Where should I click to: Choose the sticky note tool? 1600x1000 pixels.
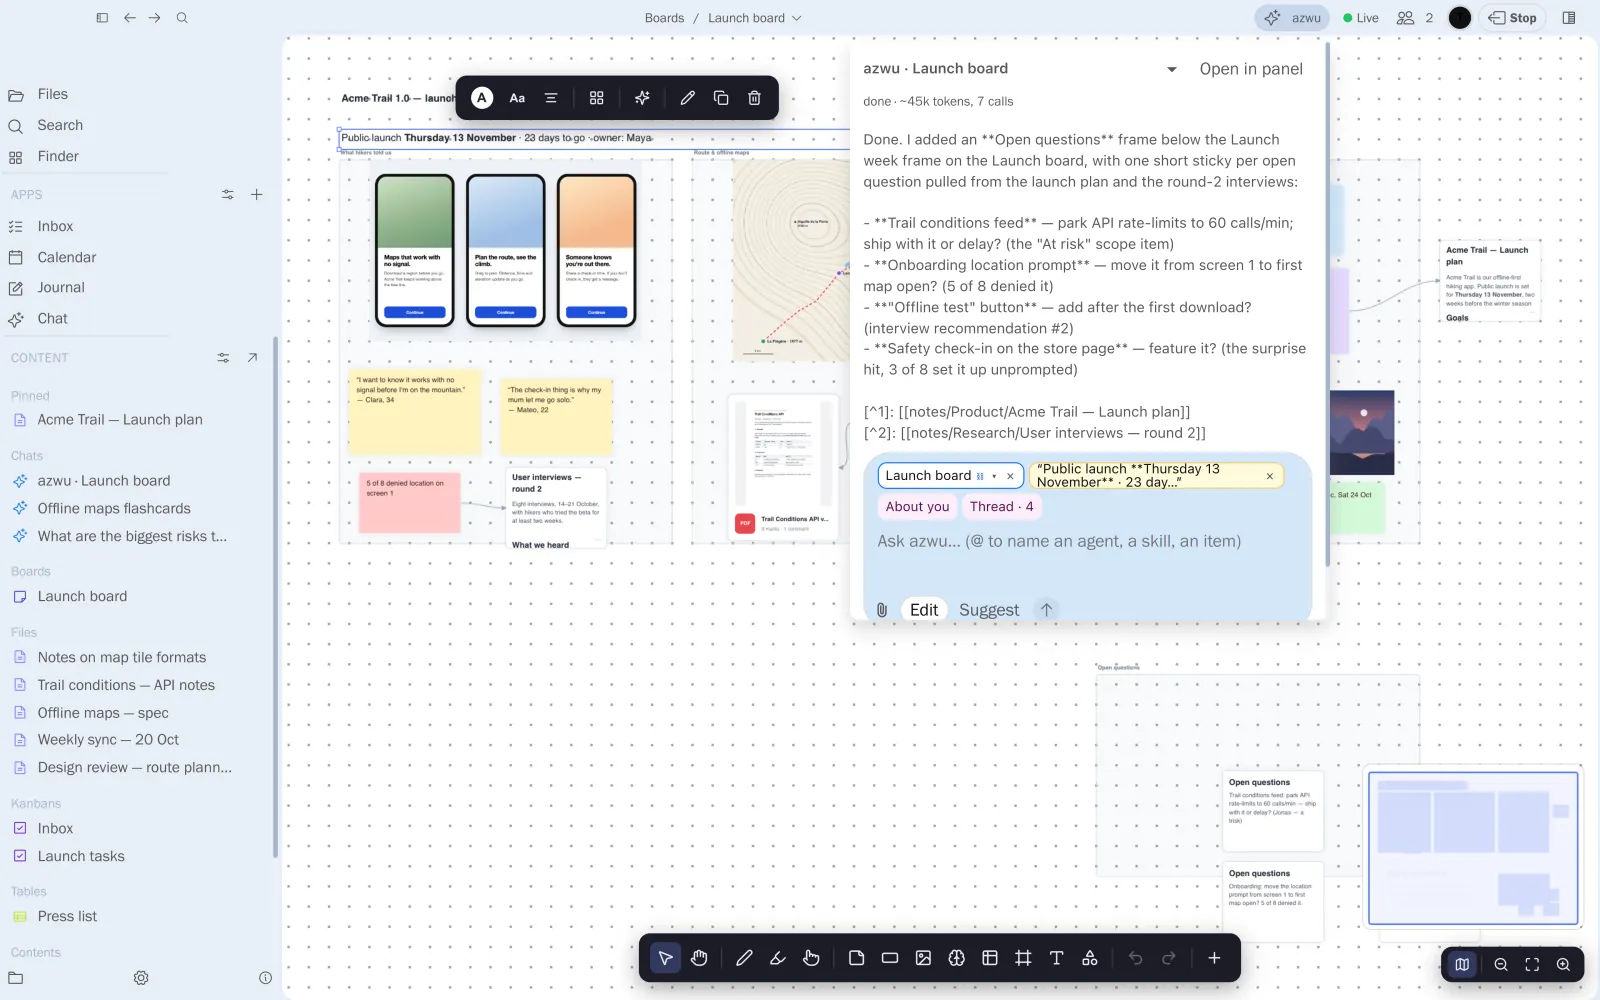(856, 958)
